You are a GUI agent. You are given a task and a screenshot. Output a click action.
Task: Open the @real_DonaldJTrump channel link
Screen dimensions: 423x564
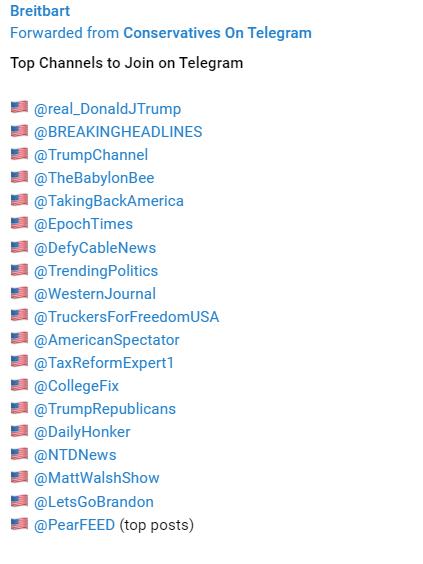(x=107, y=109)
